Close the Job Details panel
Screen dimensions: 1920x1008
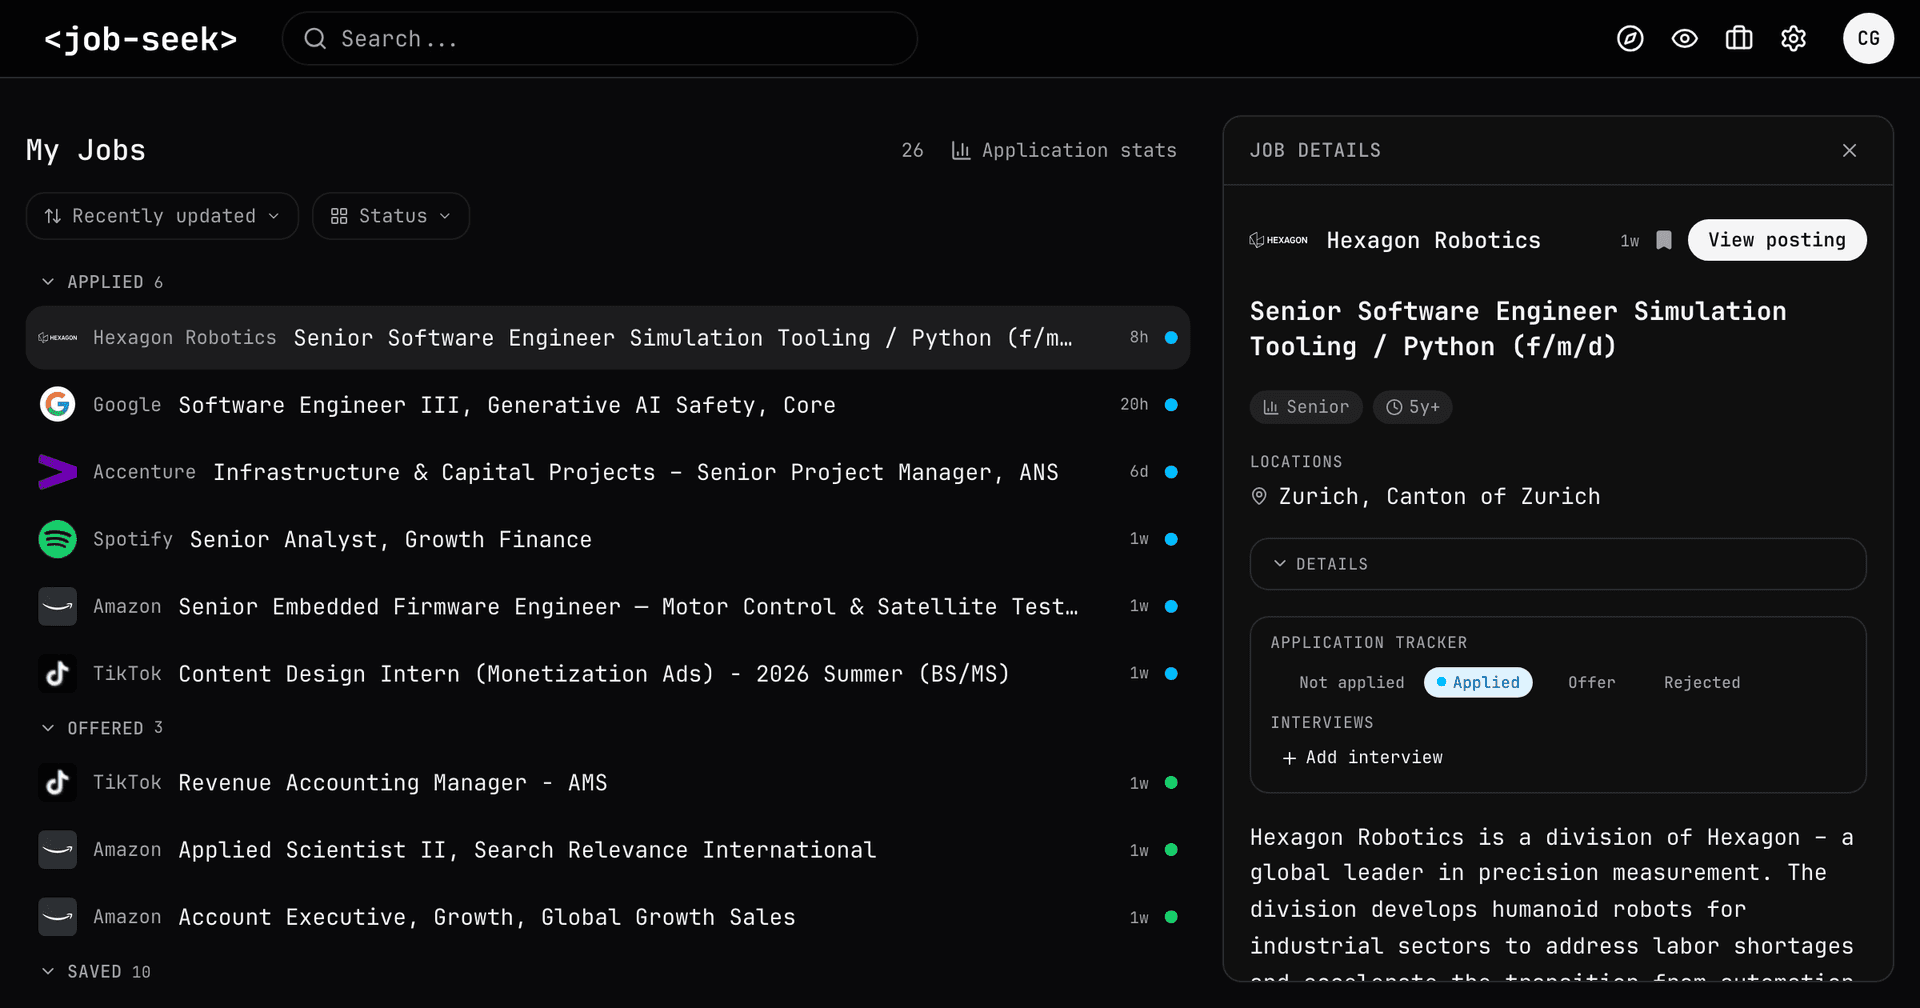(1849, 150)
